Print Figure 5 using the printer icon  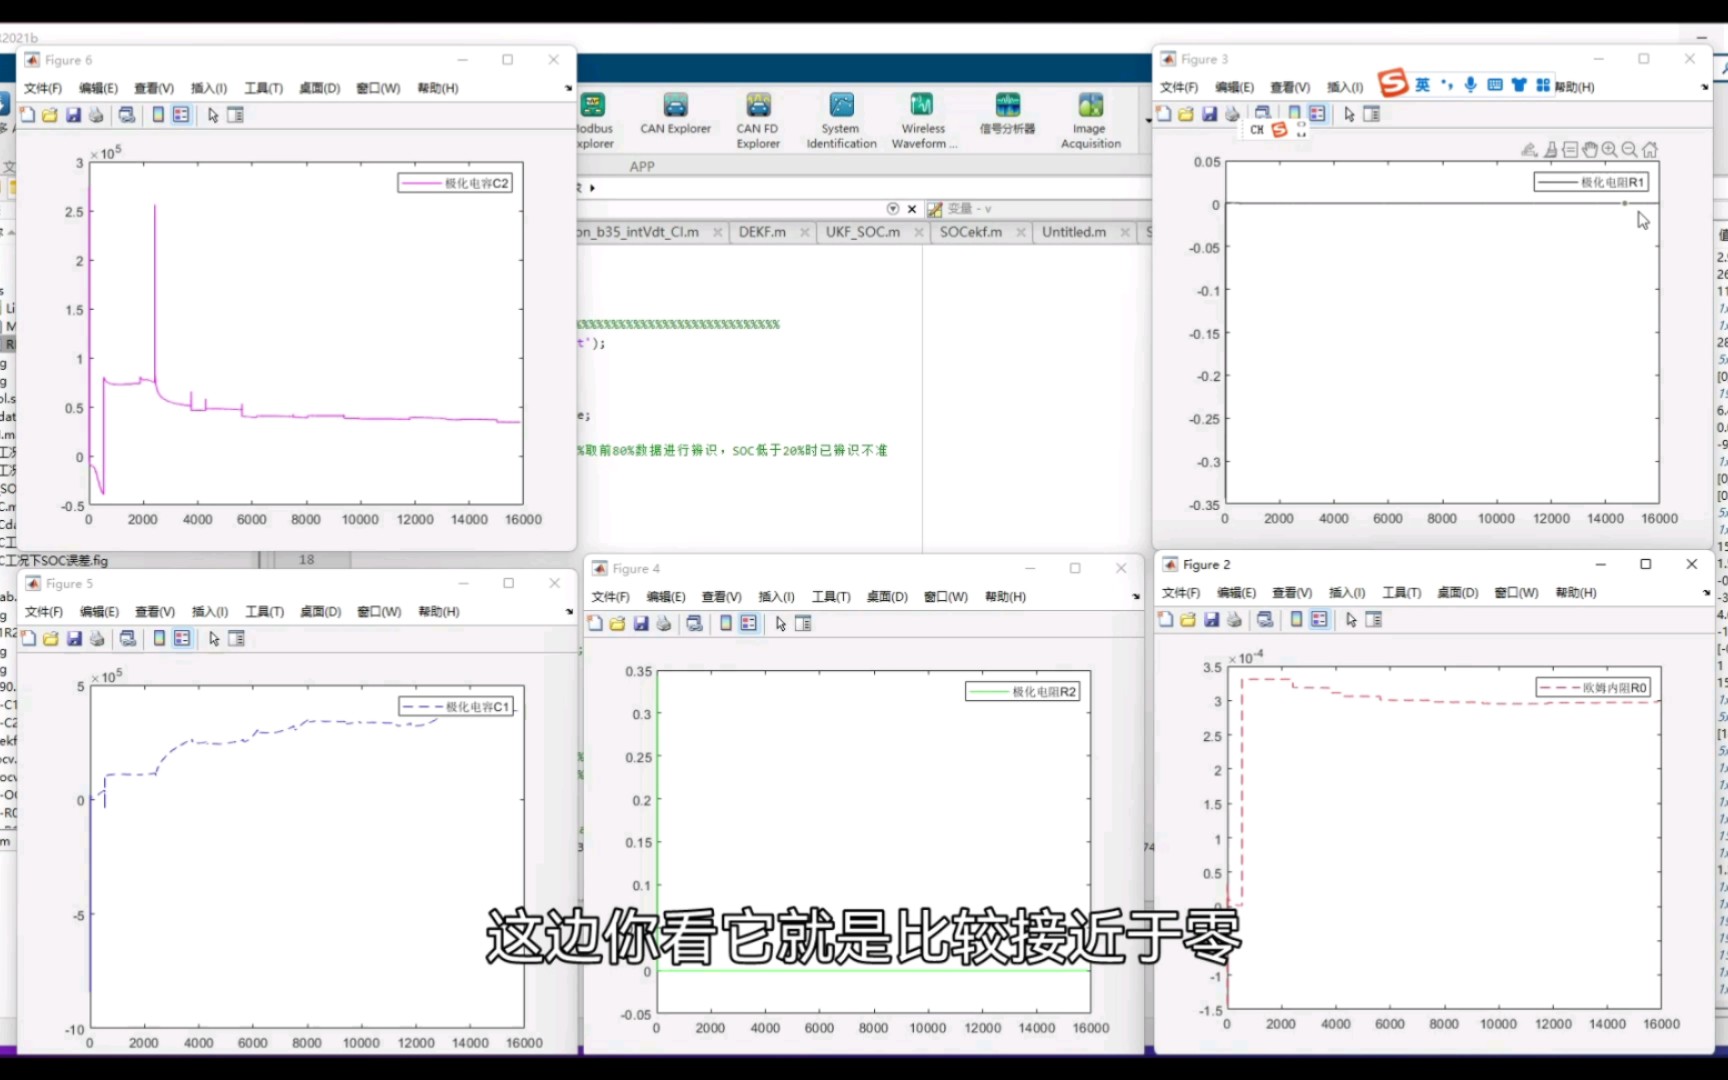click(97, 638)
